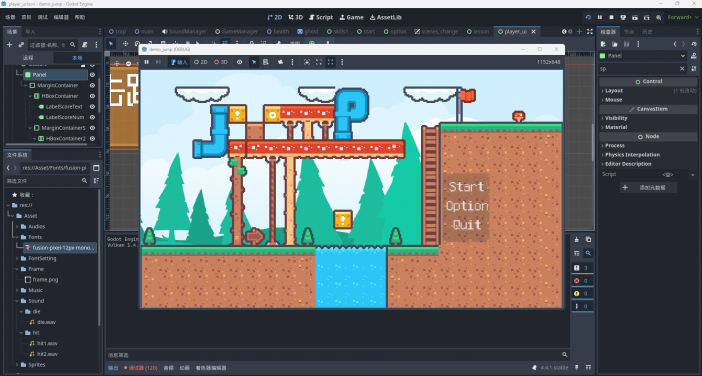Pause the game in demo_jump debug window

tap(146, 62)
